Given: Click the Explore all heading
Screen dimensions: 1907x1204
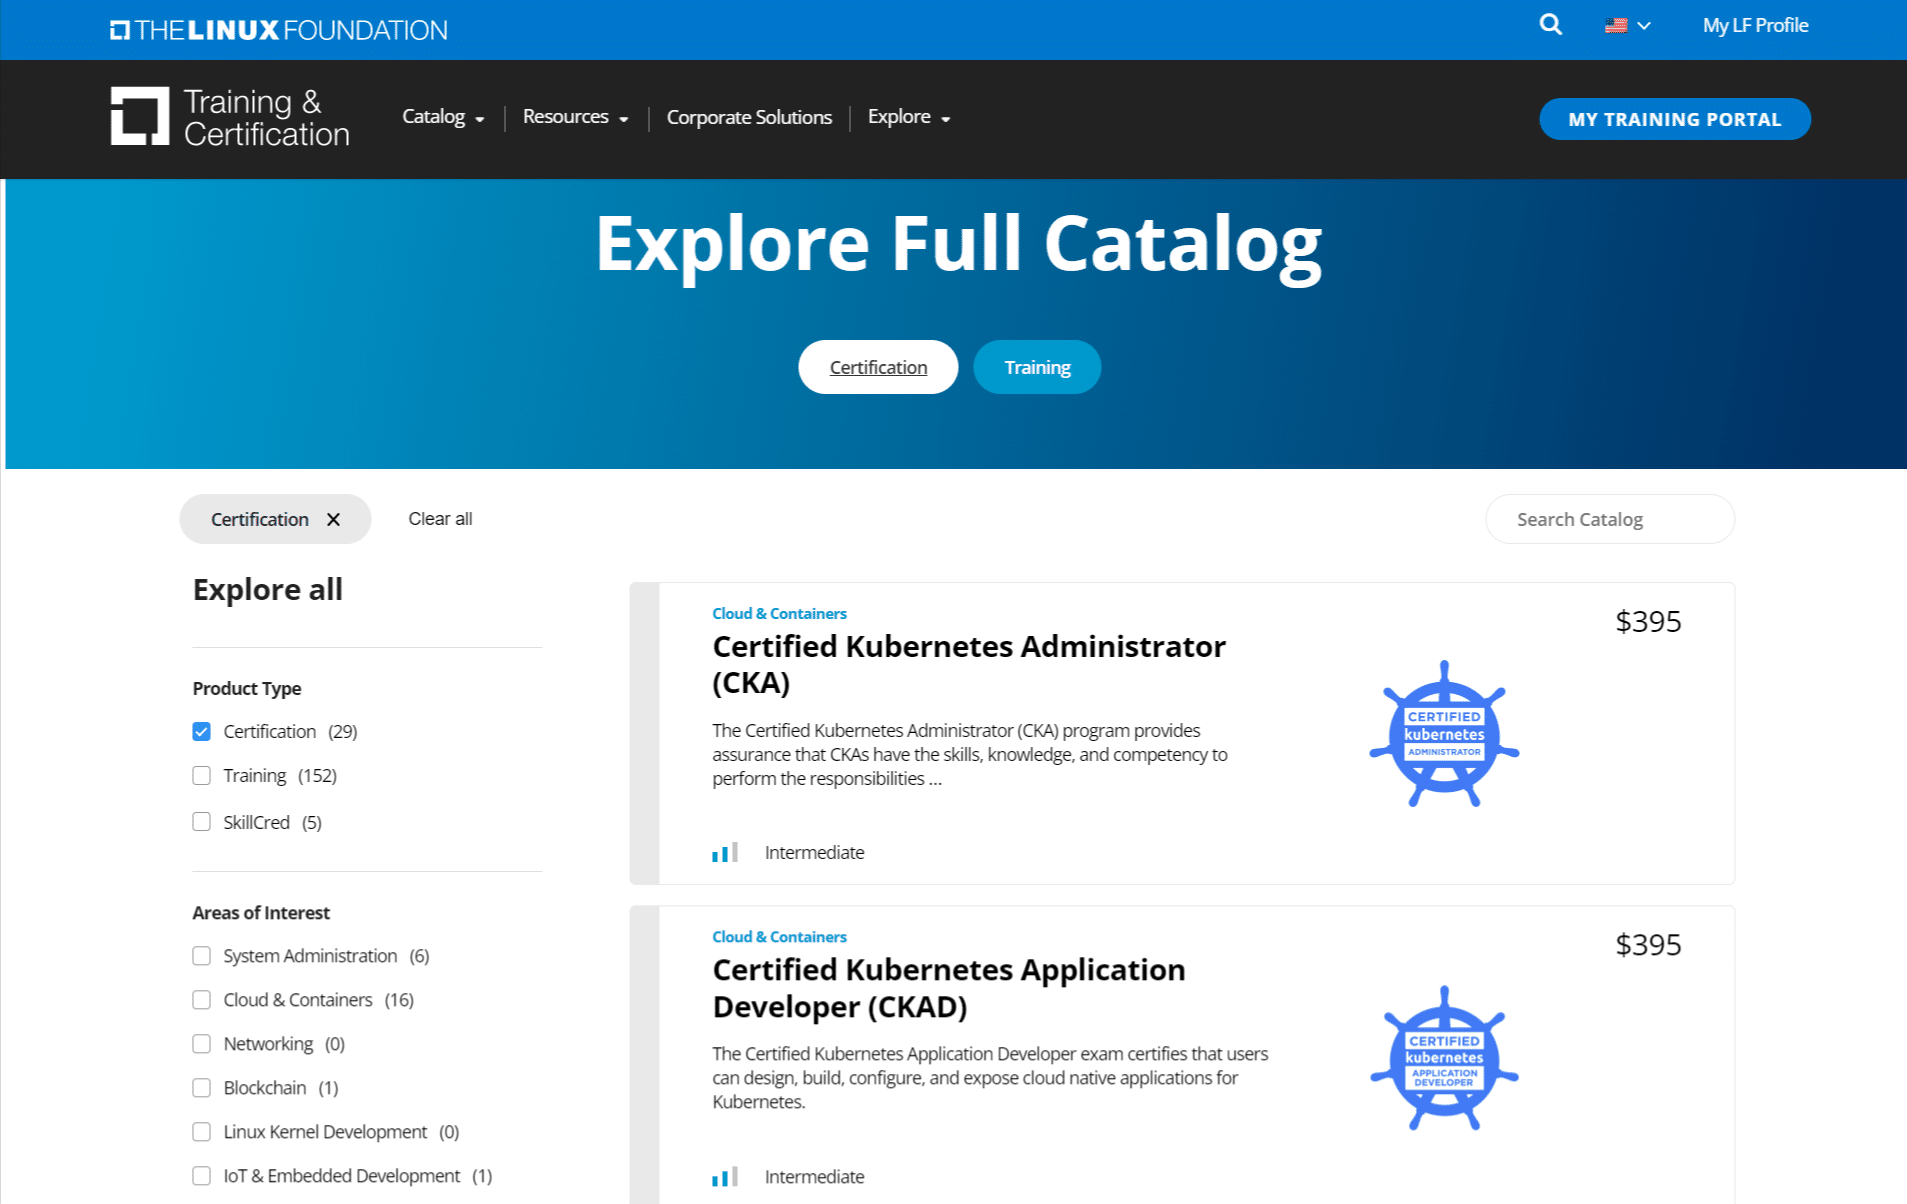Looking at the screenshot, I should pyautogui.click(x=267, y=590).
